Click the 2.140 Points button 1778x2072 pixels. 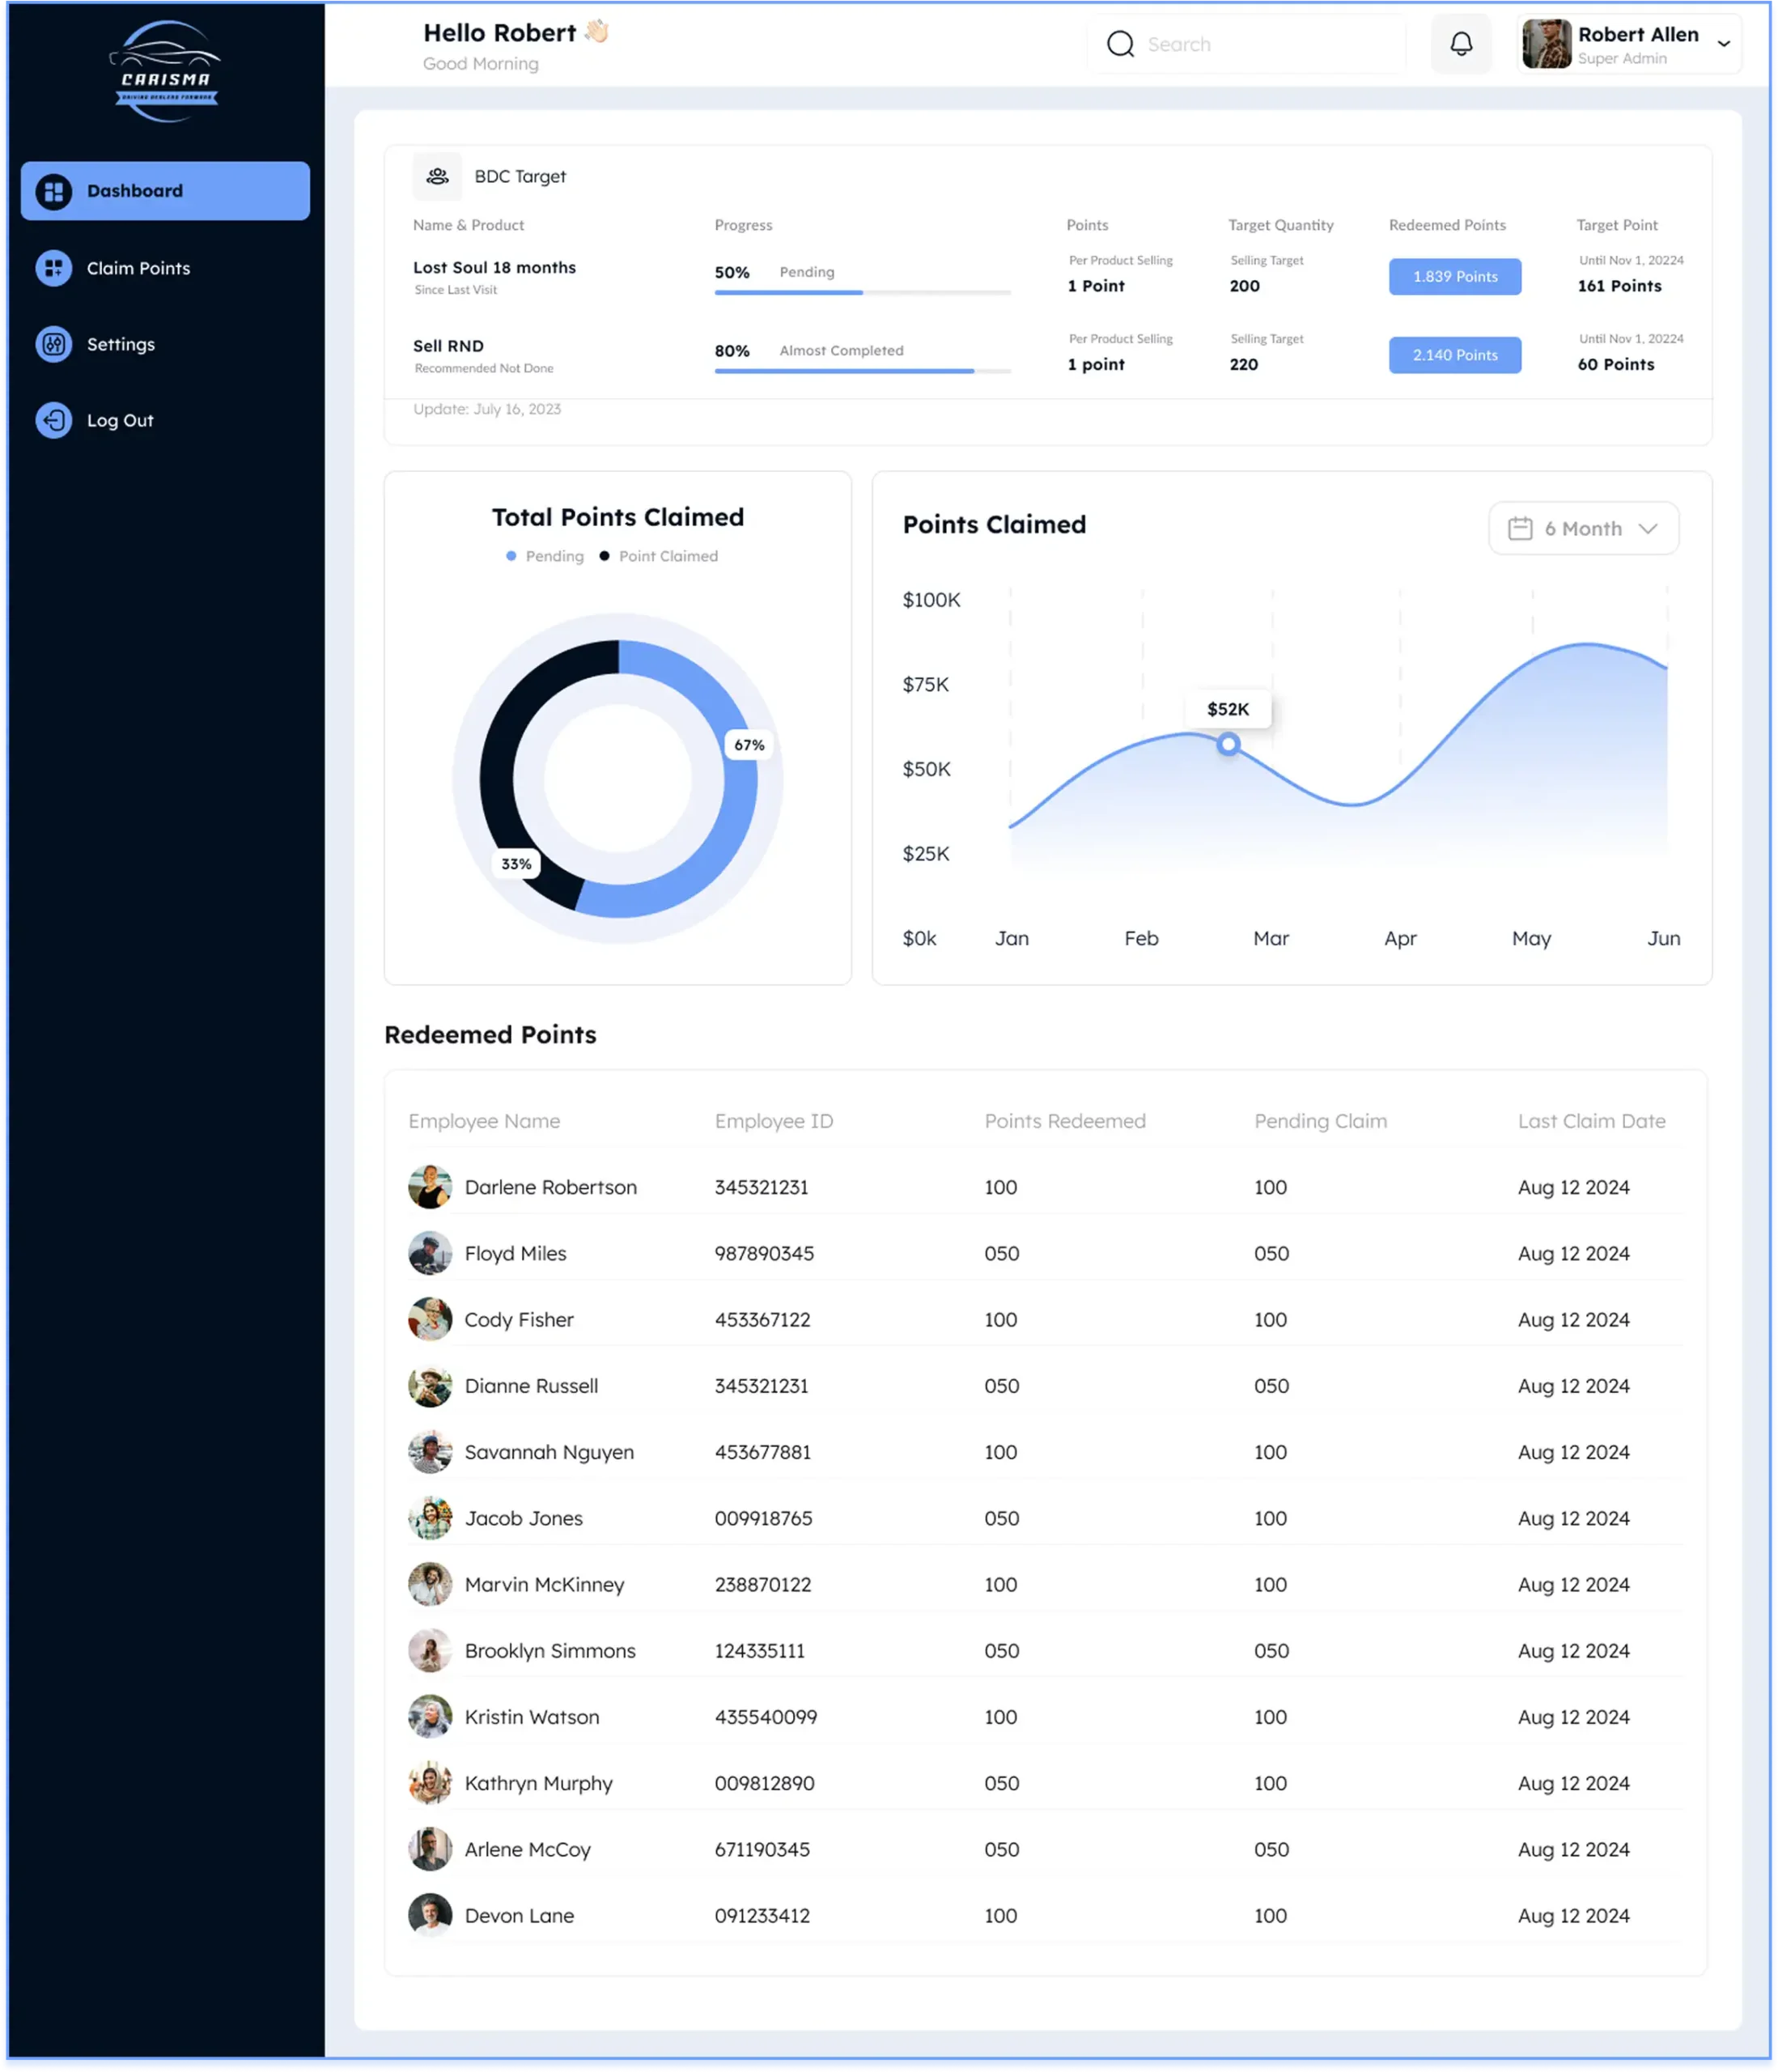[1454, 355]
